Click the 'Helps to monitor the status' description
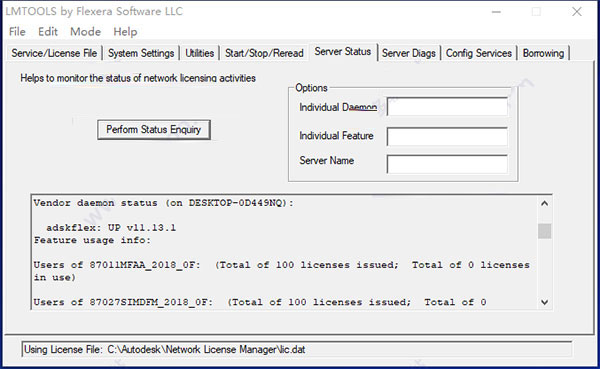This screenshot has width=600, height=369. (138, 78)
